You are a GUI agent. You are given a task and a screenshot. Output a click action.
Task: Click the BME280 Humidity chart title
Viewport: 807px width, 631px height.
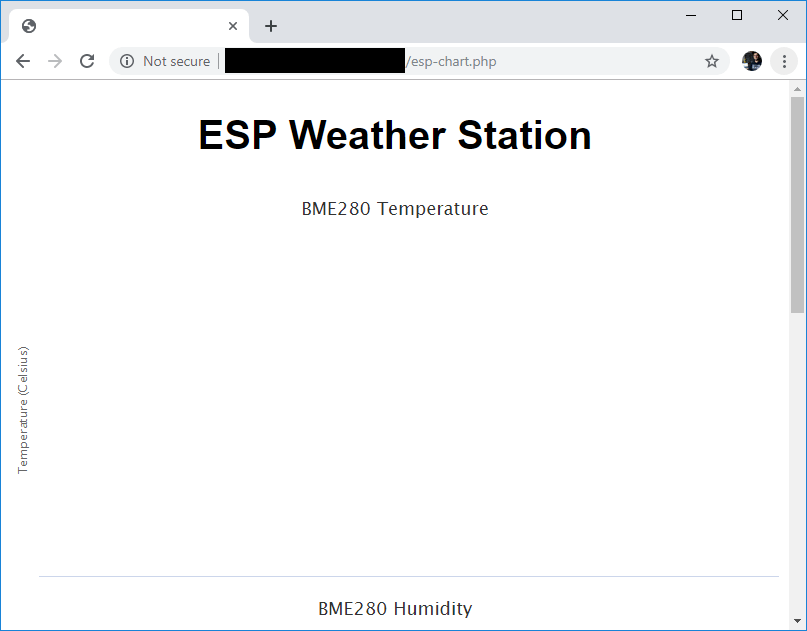394,609
